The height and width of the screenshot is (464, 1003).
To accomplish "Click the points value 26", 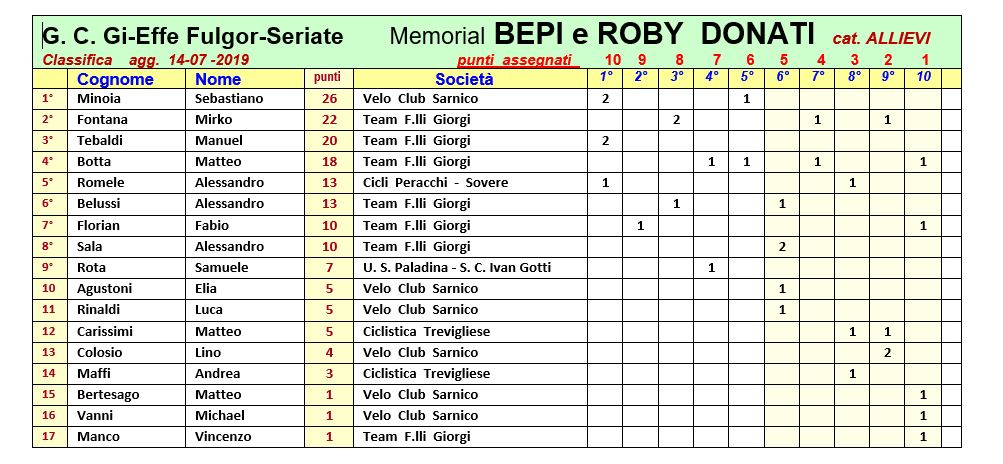I will coord(329,99).
